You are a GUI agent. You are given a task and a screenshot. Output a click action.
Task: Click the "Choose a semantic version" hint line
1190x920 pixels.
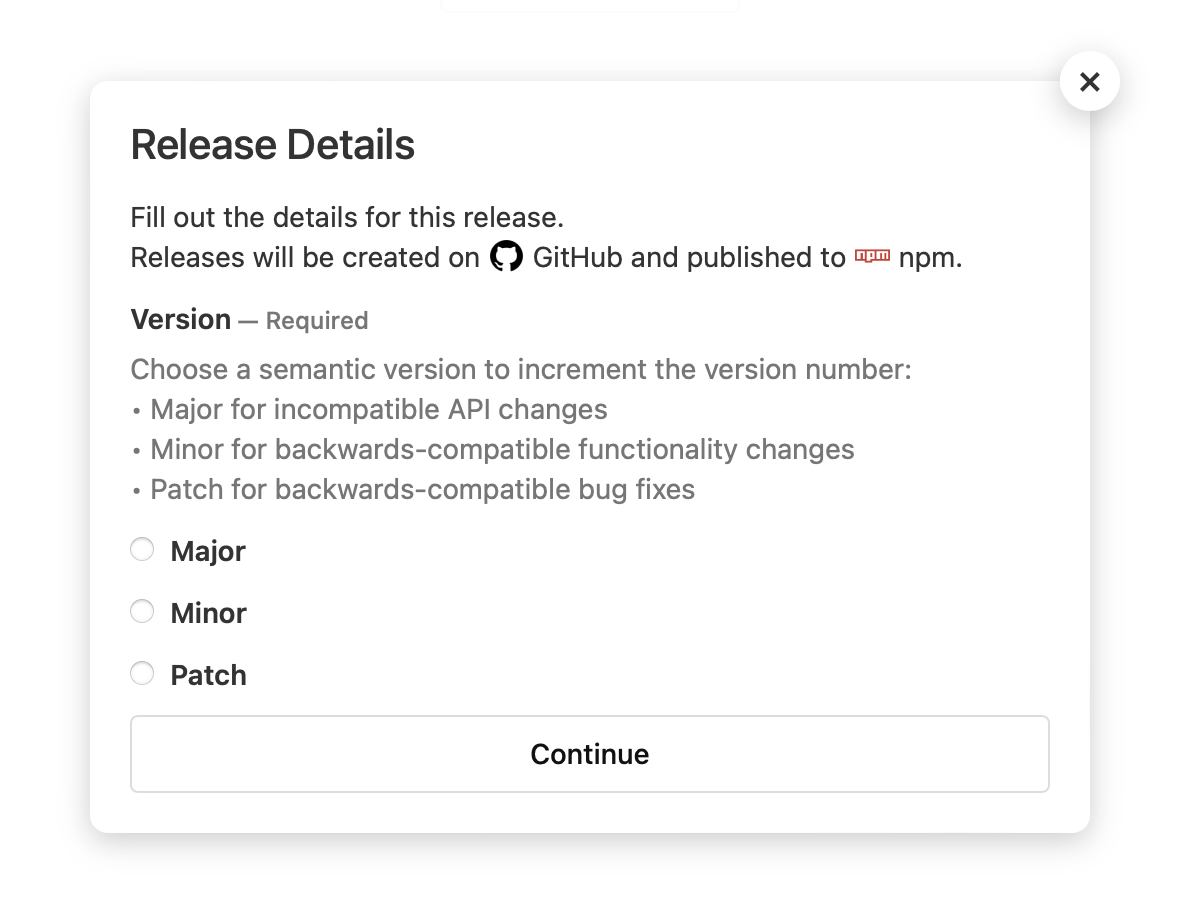pos(520,370)
